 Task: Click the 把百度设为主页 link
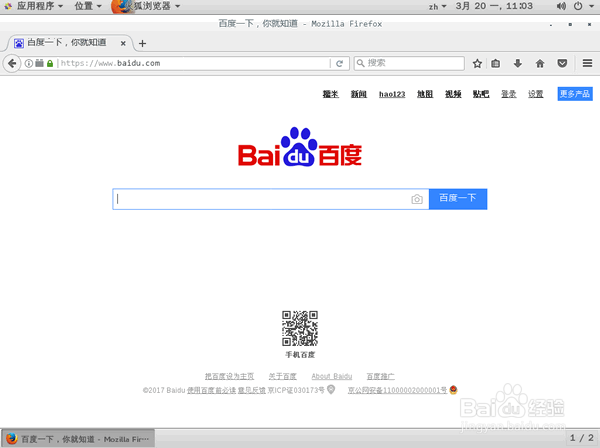click(x=229, y=376)
